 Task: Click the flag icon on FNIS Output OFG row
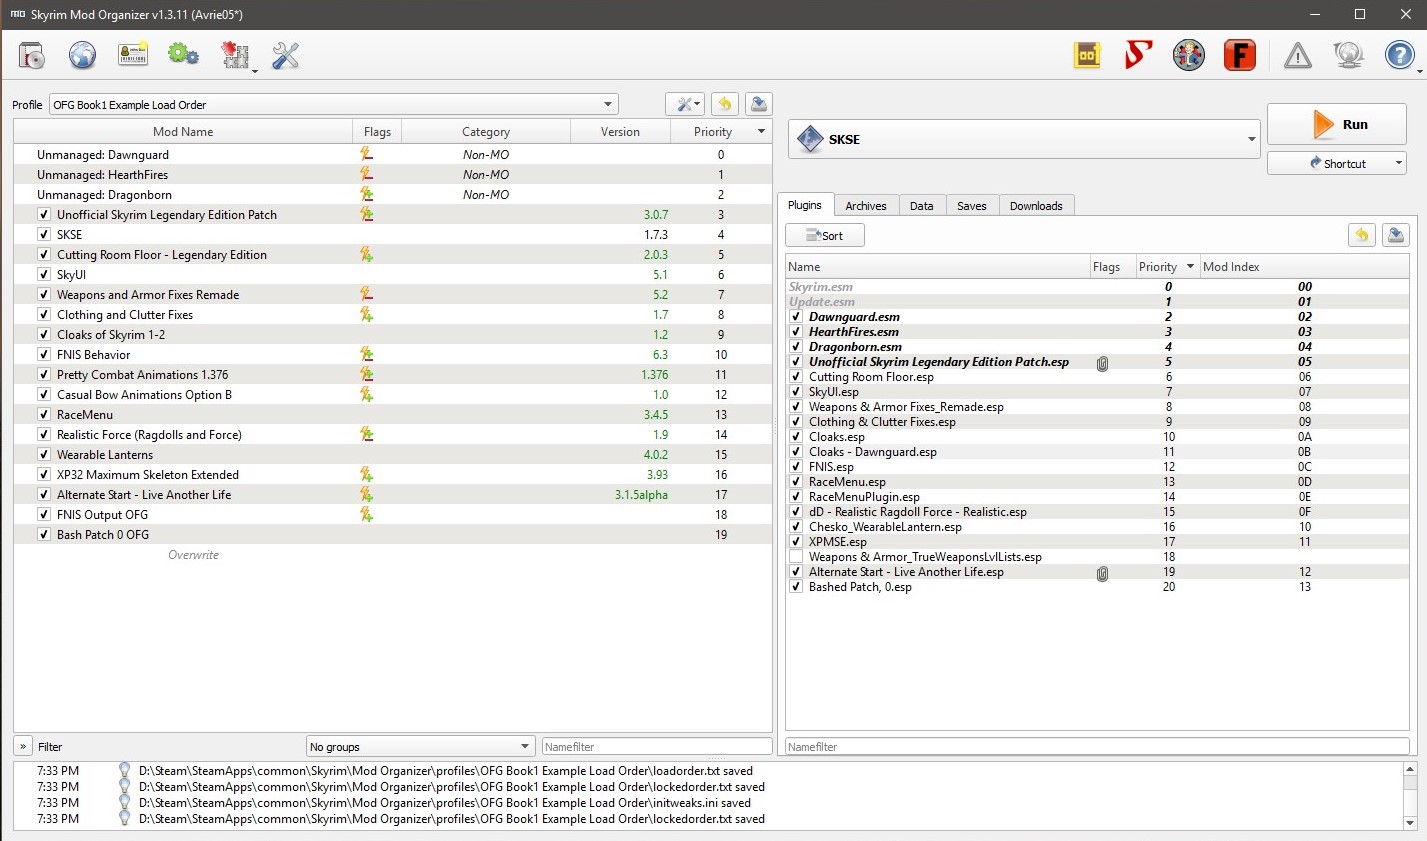[367, 515]
